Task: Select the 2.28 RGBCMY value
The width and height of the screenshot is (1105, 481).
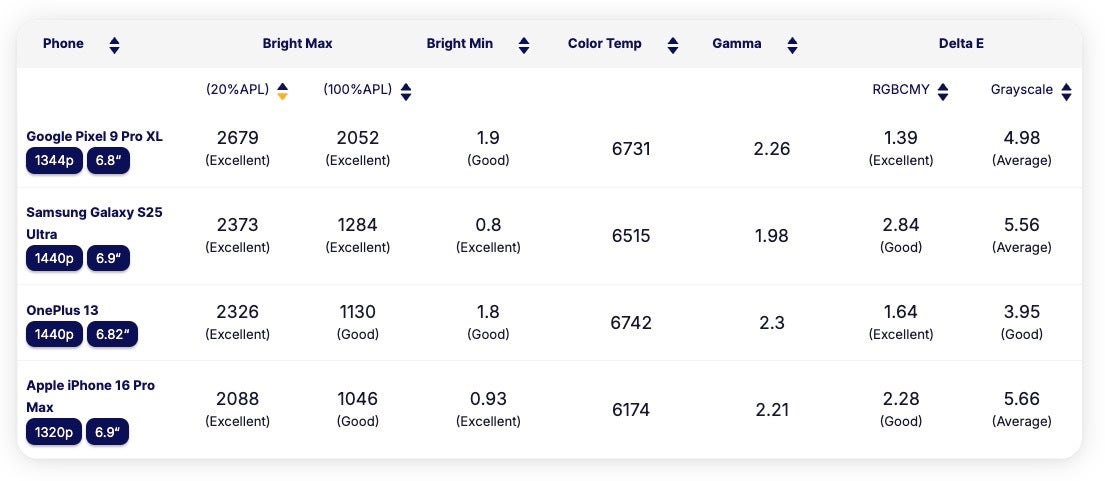Action: (x=901, y=399)
